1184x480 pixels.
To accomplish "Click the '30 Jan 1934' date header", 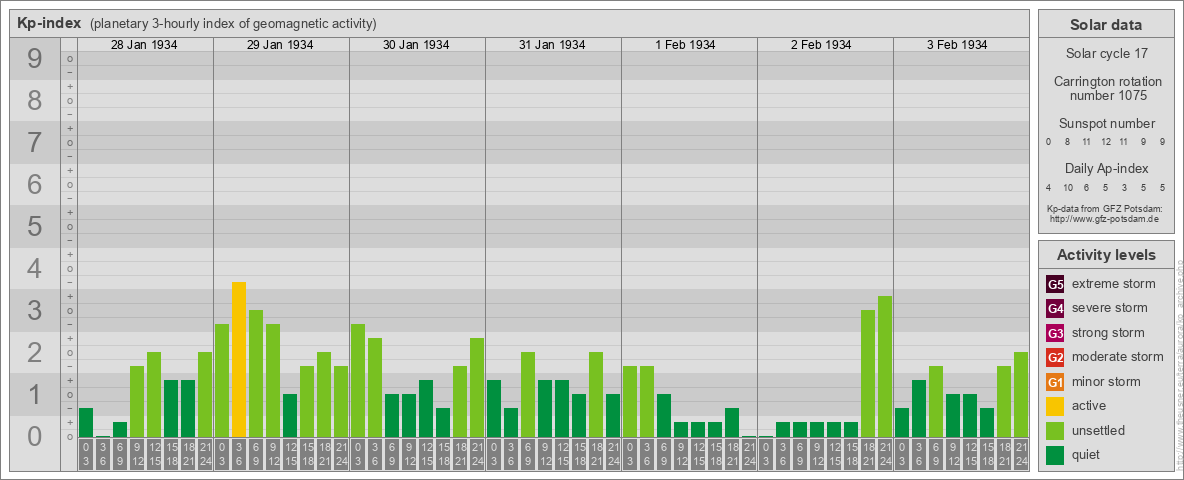I will point(416,45).
